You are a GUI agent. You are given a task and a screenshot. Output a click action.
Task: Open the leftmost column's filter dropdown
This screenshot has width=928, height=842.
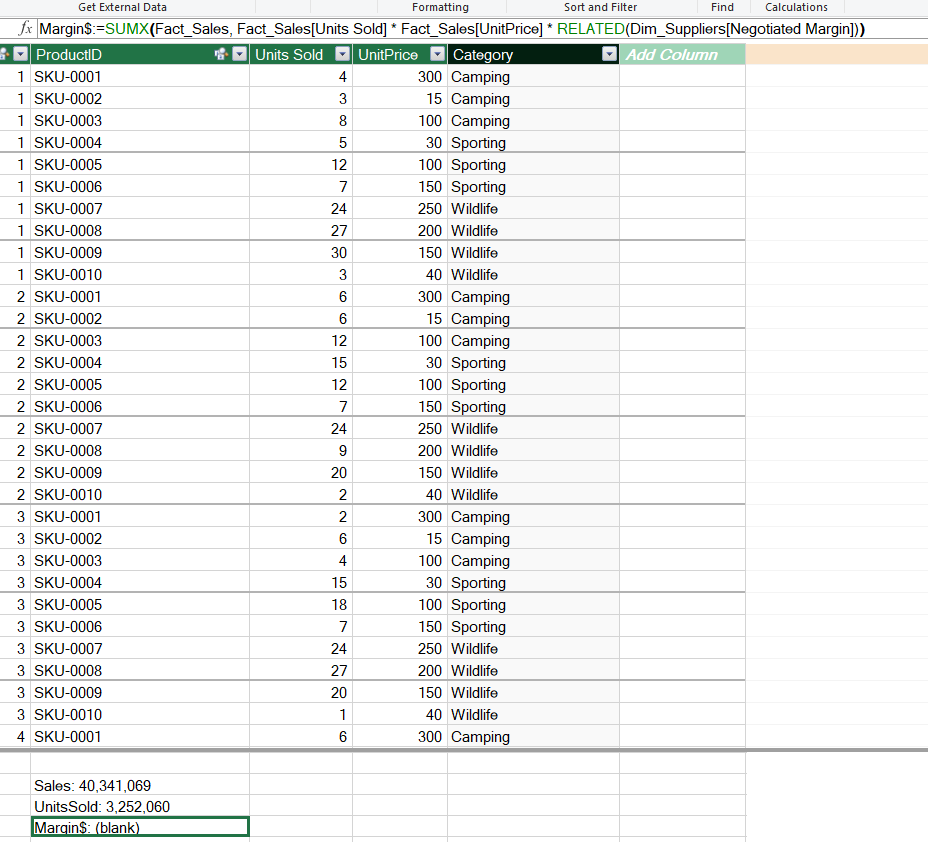point(21,54)
